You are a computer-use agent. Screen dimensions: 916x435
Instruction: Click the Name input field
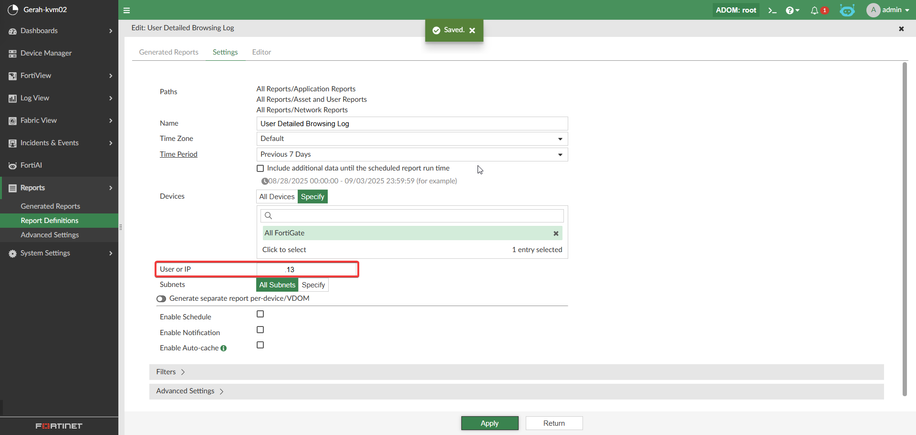click(412, 123)
